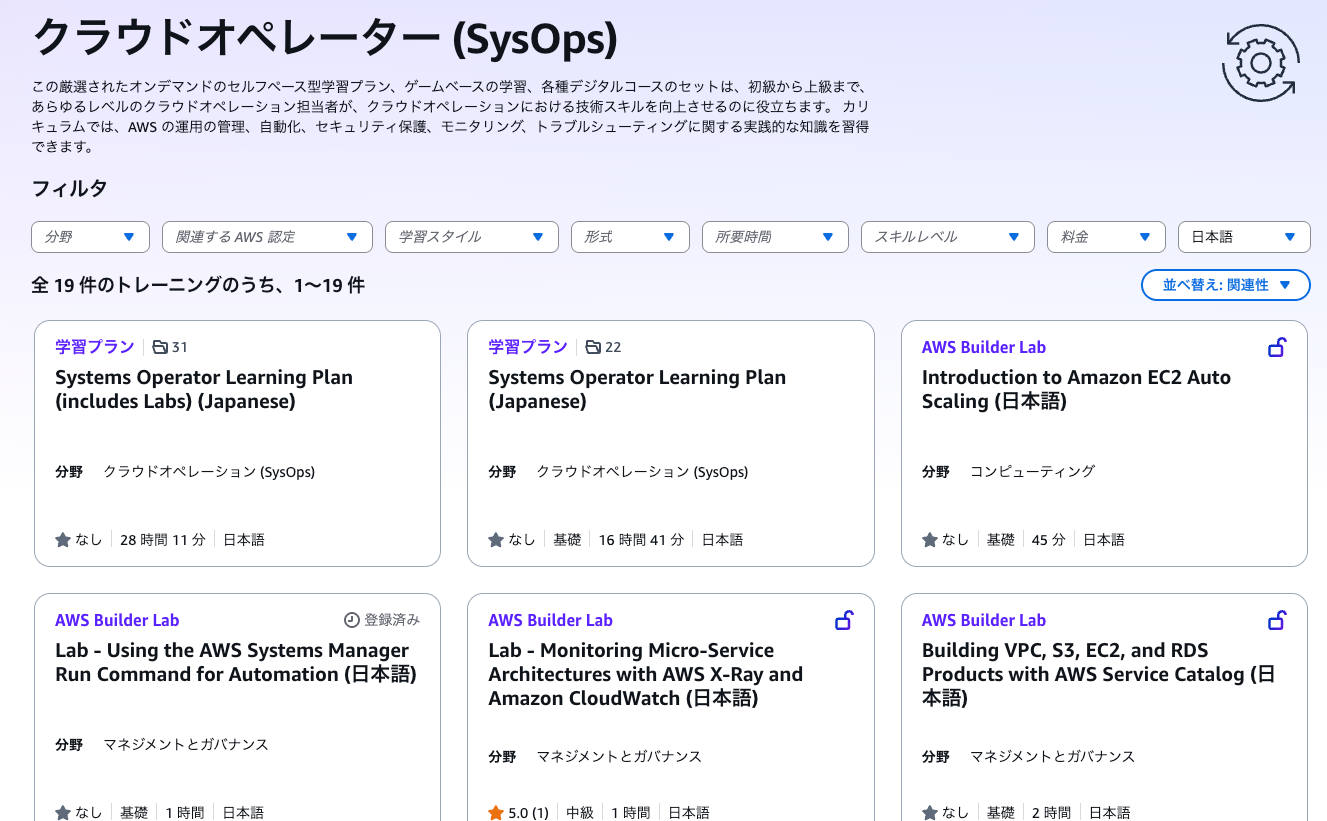Click 中級 skill level on X-Ray card
This screenshot has height=821, width=1327.
(580, 813)
